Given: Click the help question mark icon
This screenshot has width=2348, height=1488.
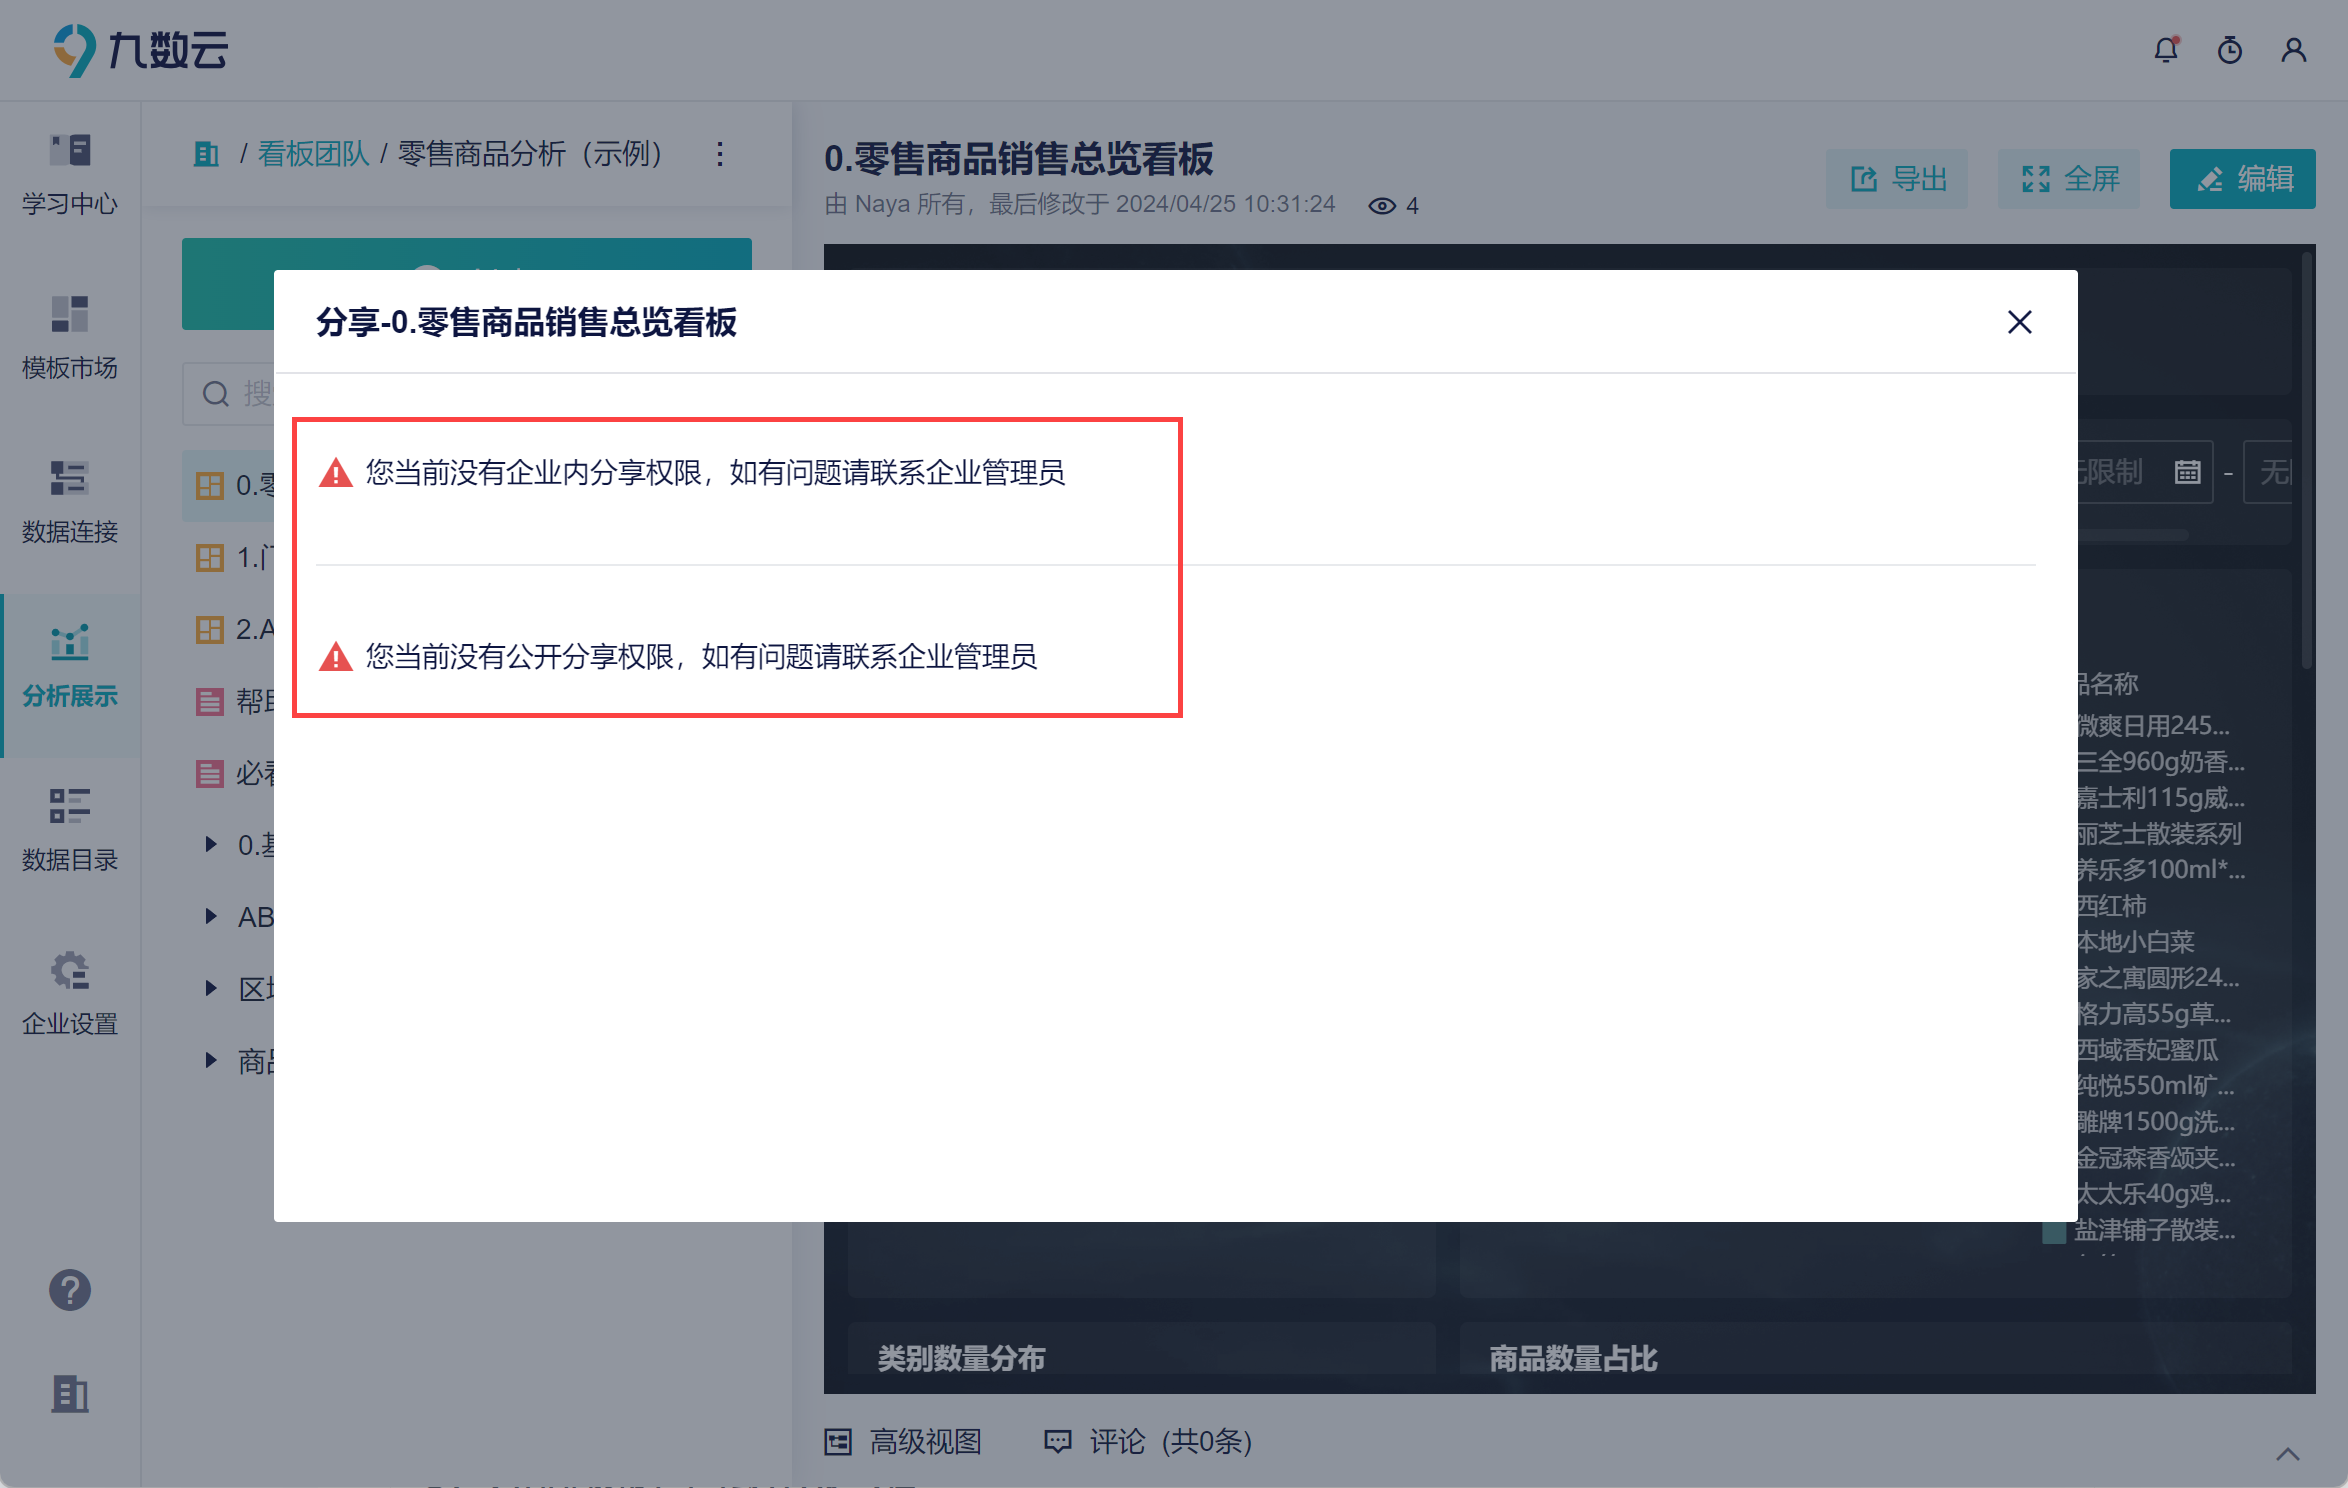Looking at the screenshot, I should [x=70, y=1291].
